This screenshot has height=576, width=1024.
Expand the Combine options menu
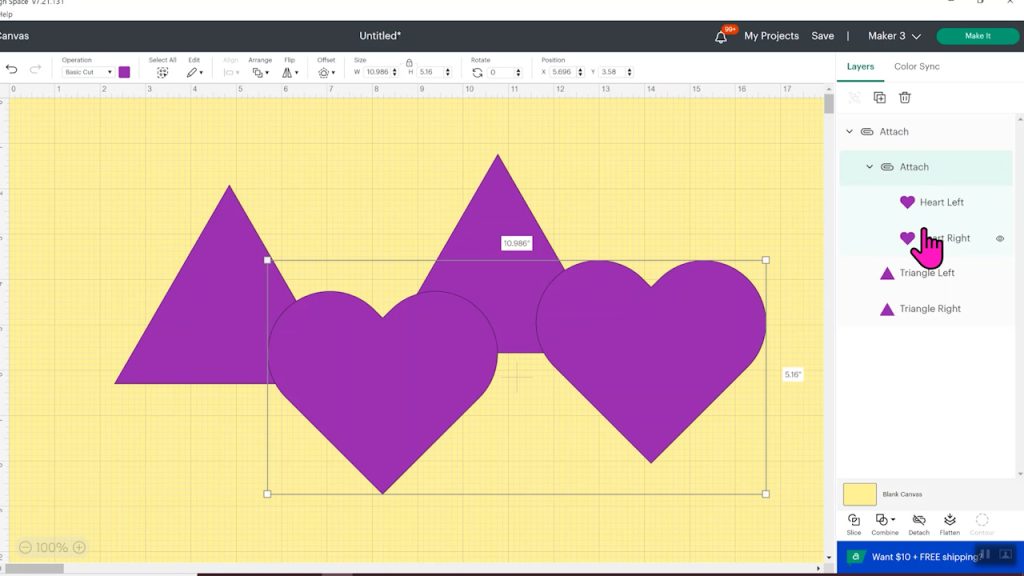(885, 521)
